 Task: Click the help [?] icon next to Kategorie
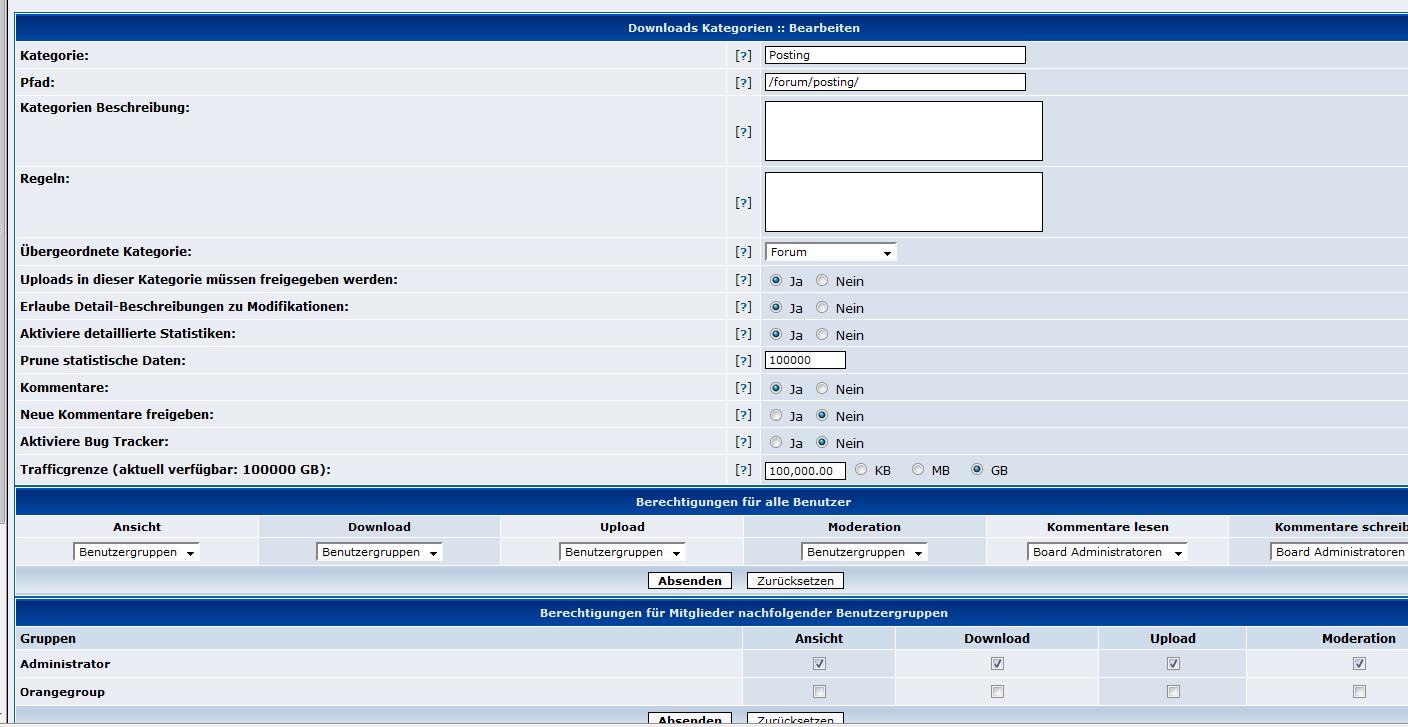[x=743, y=56]
